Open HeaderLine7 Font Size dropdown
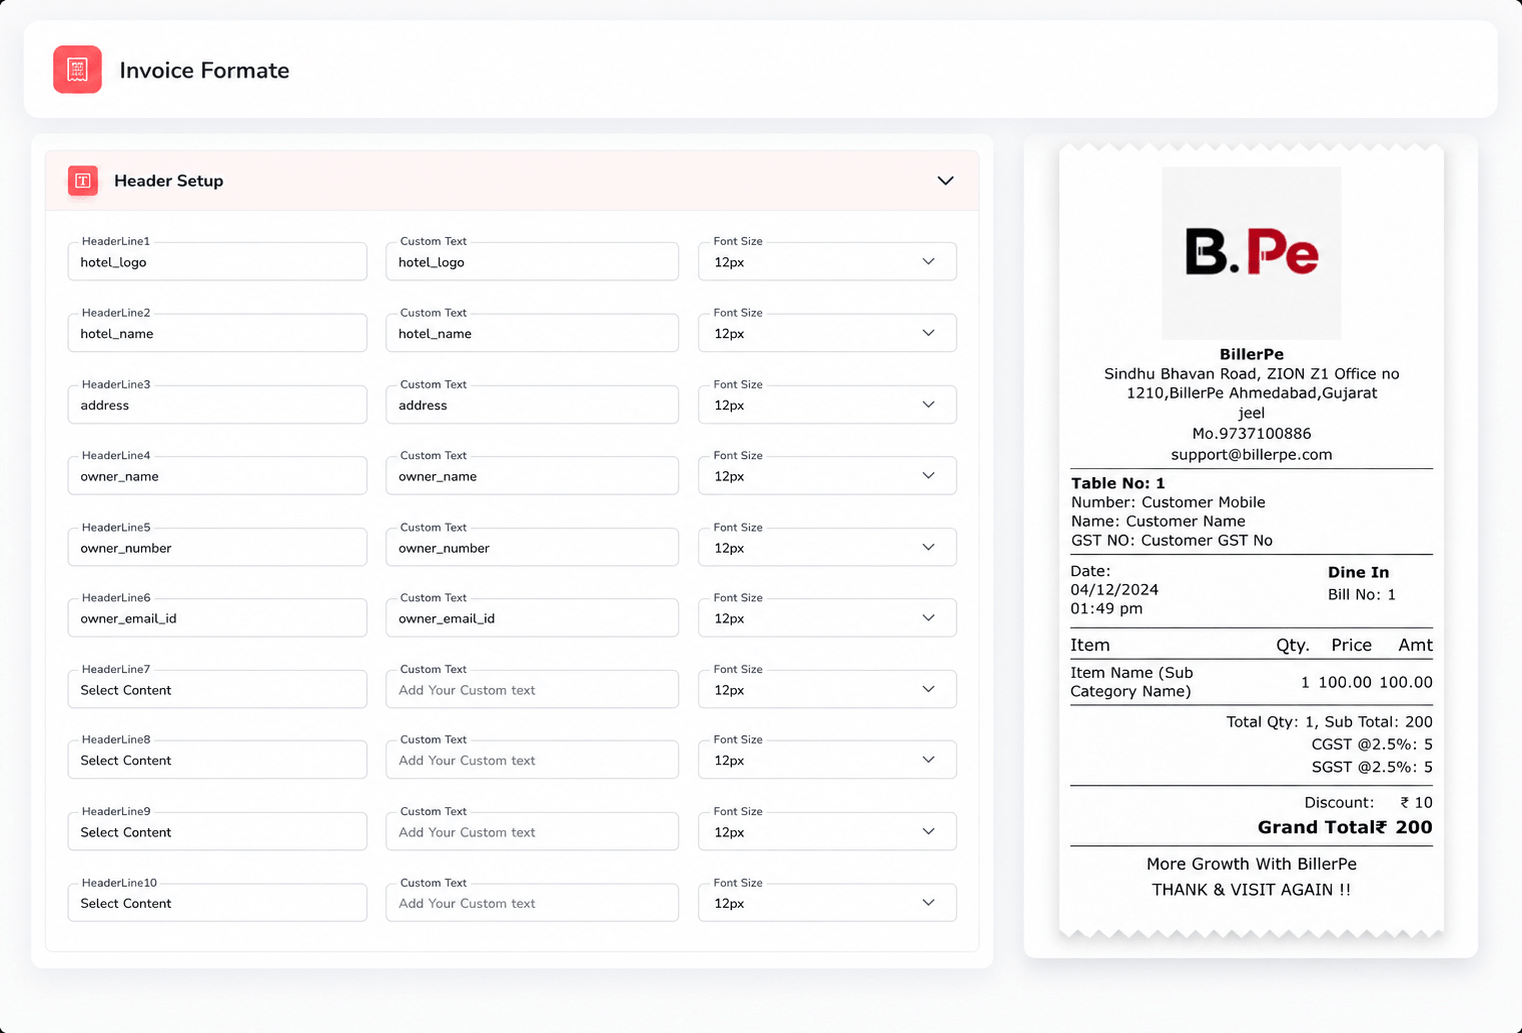 pos(827,690)
